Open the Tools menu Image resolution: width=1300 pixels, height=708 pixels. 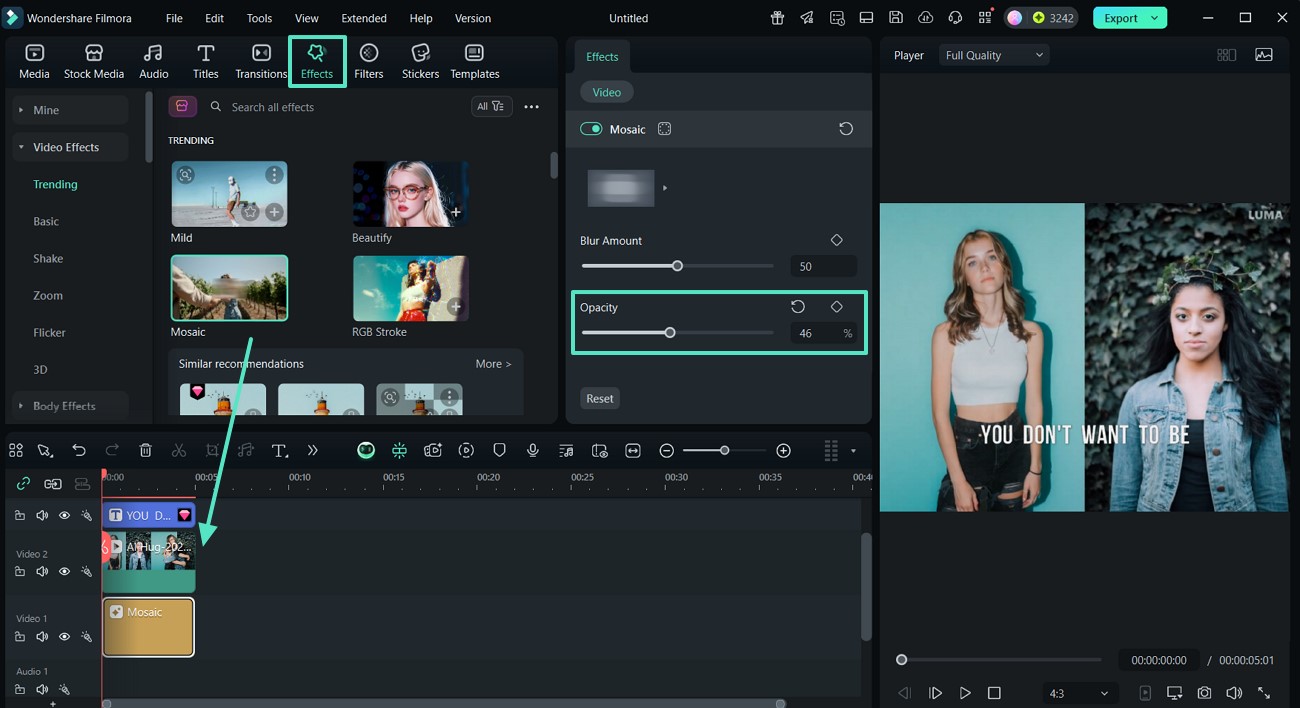point(259,18)
